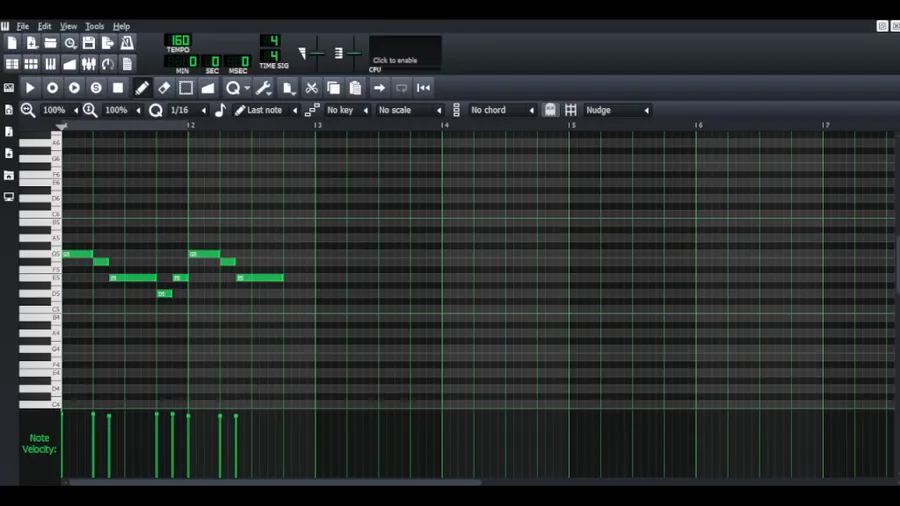Create a new project
This screenshot has width=900, height=506.
pos(12,43)
